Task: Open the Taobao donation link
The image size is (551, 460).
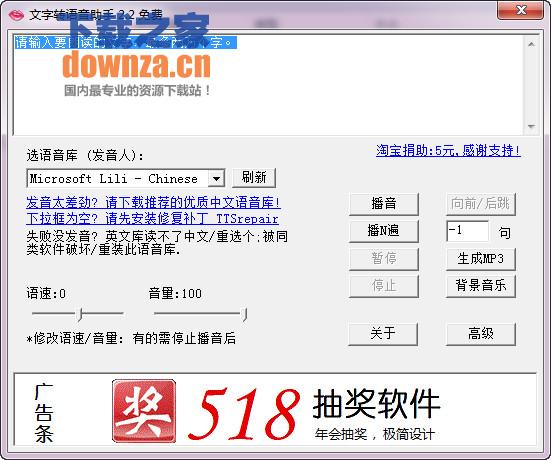Action: point(448,150)
